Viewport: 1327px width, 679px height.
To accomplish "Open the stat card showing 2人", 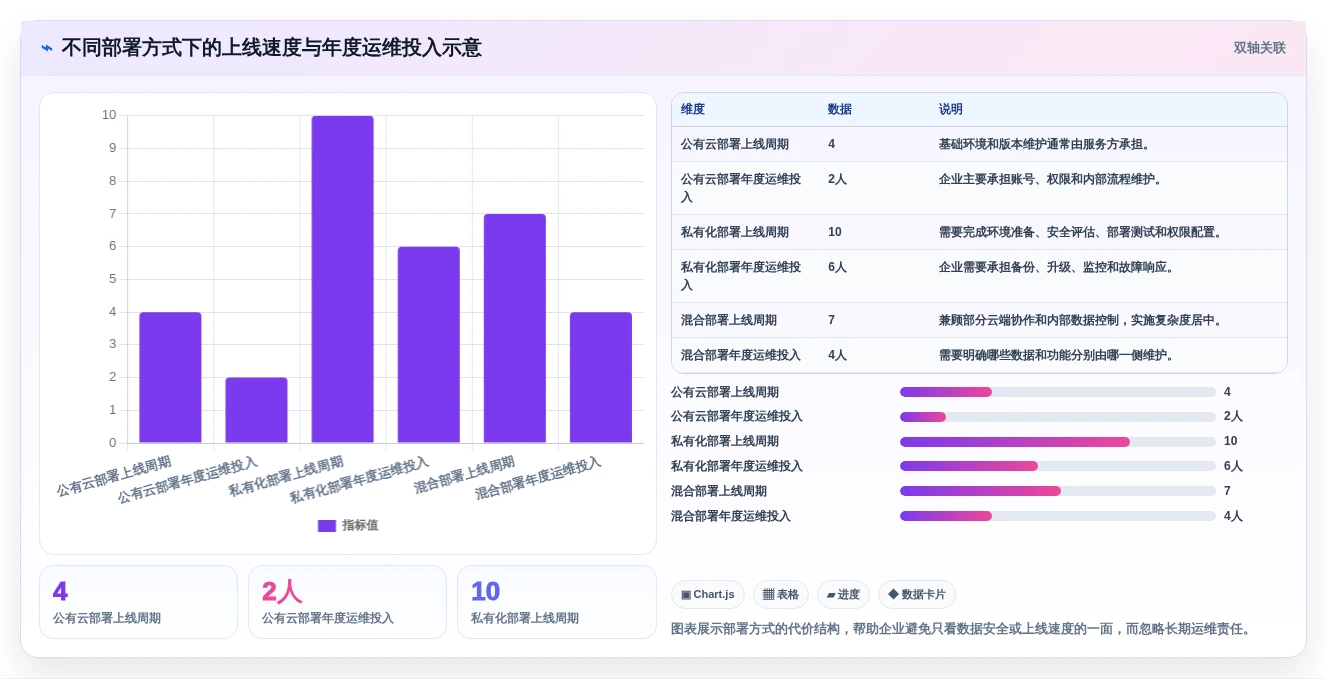I will point(347,602).
